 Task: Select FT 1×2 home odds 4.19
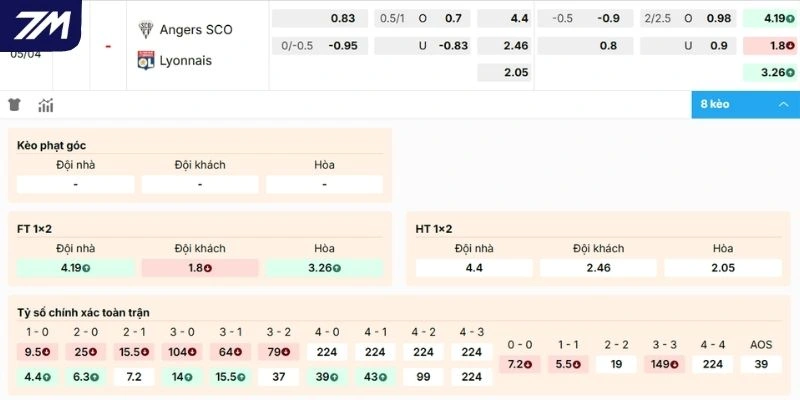pos(76,268)
